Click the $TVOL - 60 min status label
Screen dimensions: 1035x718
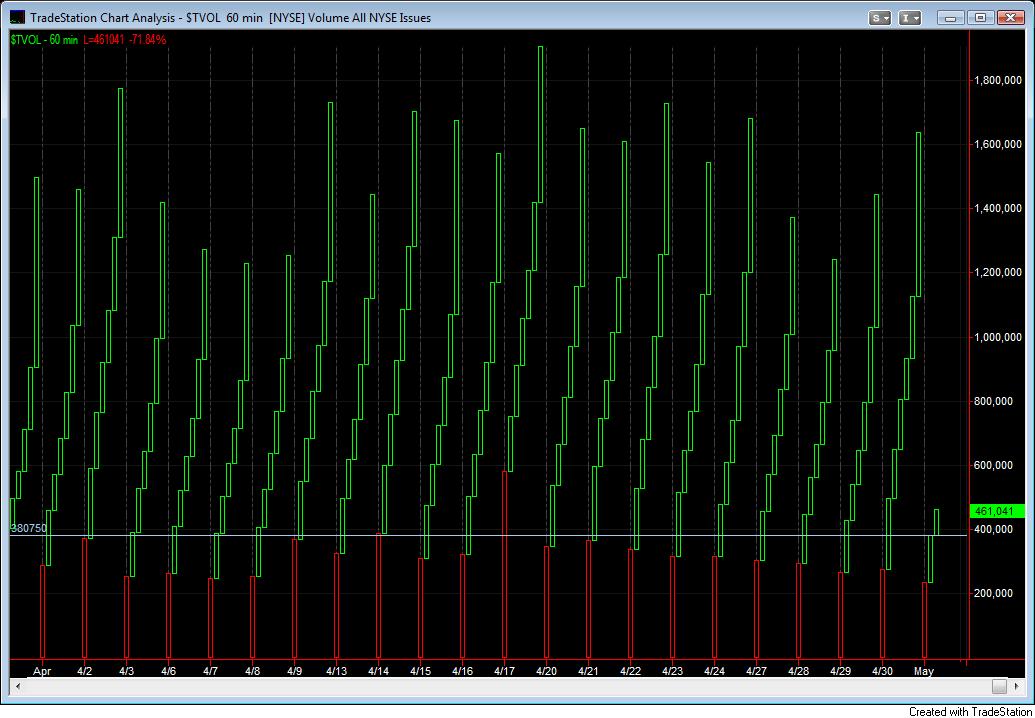pyautogui.click(x=43, y=39)
